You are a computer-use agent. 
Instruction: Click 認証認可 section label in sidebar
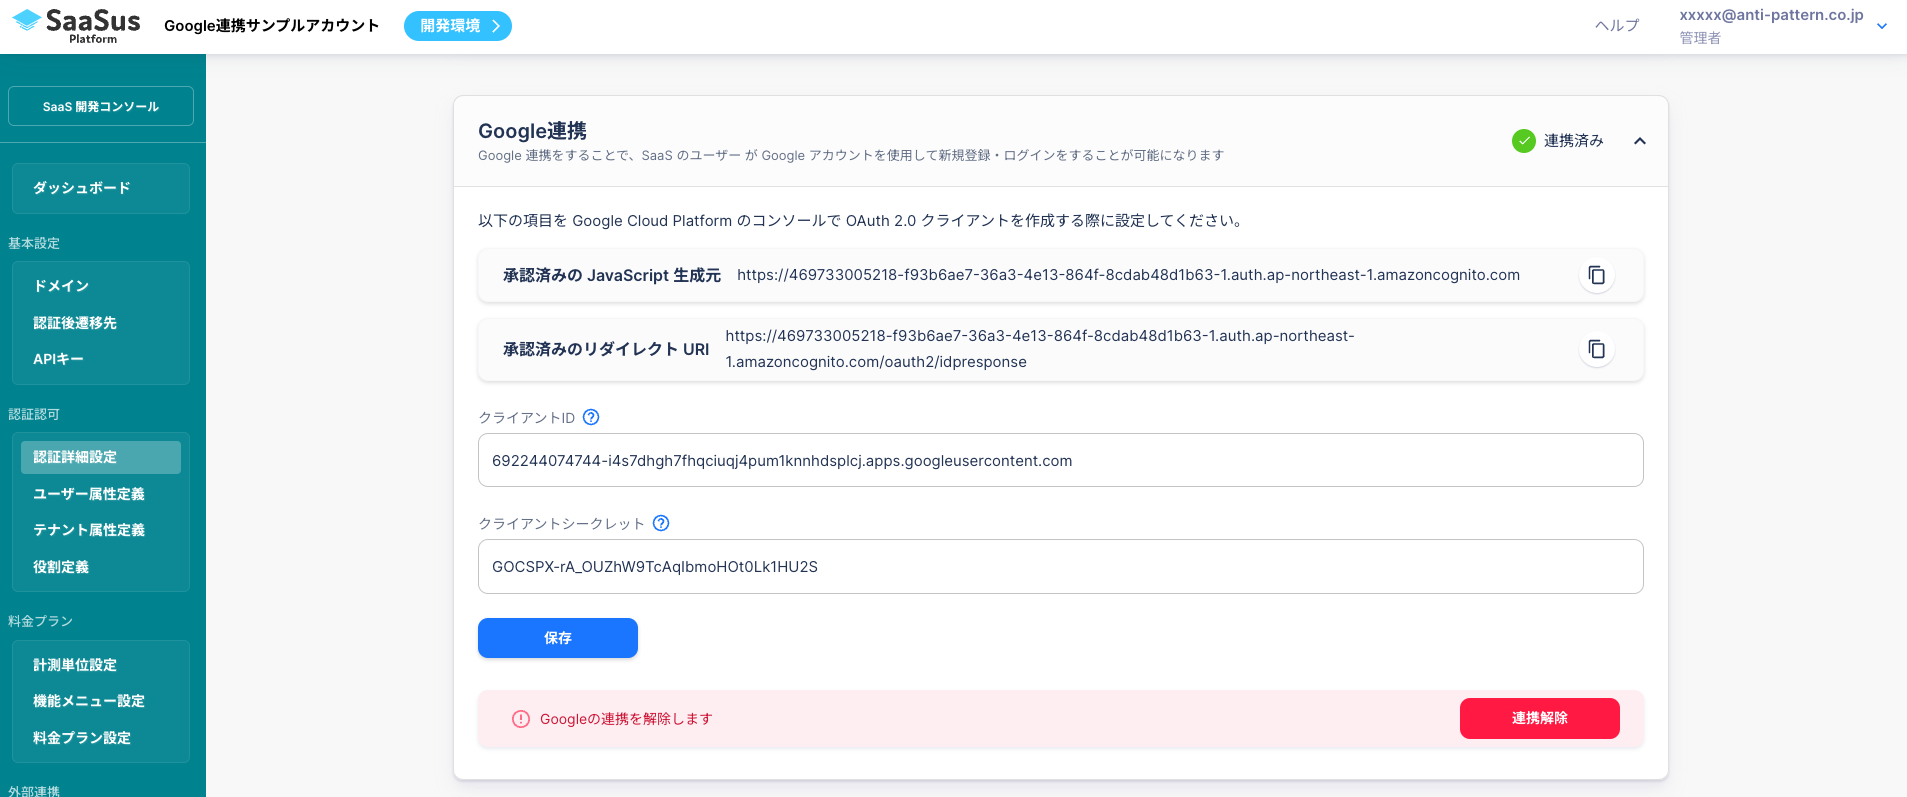click(34, 414)
